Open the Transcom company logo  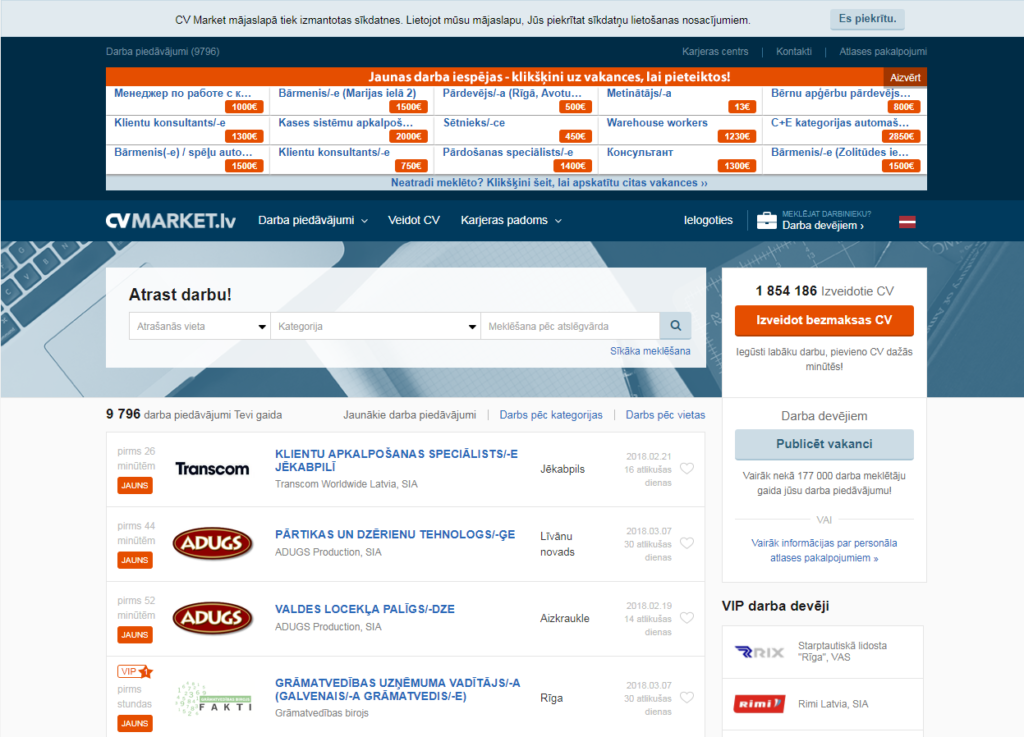(x=212, y=469)
